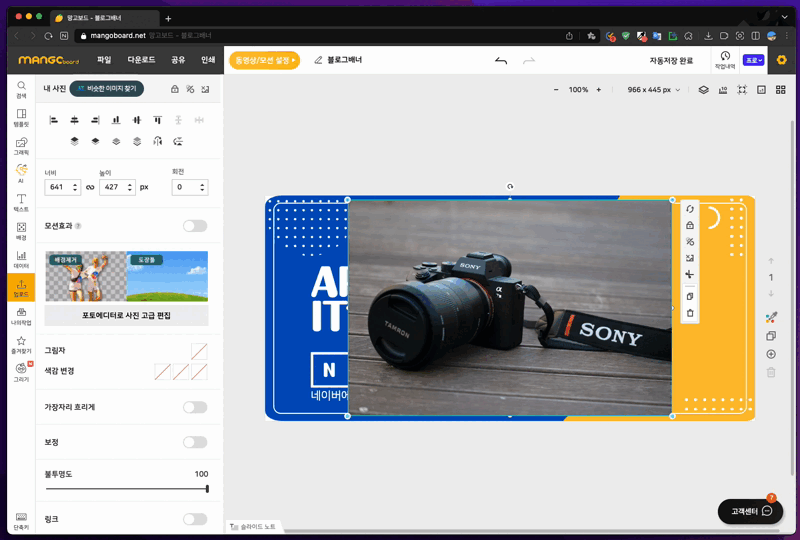This screenshot has height=540, width=800.
Task: Enable the 보정 correction switch
Action: [195, 442]
